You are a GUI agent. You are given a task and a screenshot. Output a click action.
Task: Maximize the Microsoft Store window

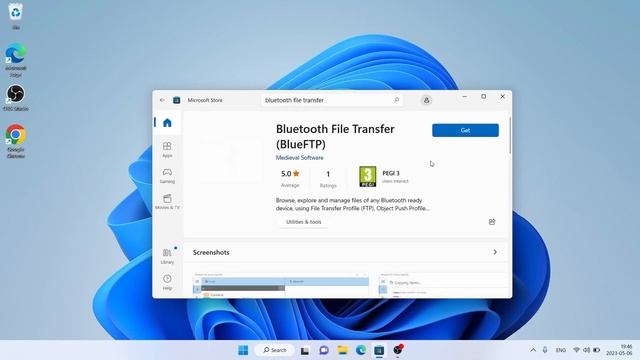[484, 97]
